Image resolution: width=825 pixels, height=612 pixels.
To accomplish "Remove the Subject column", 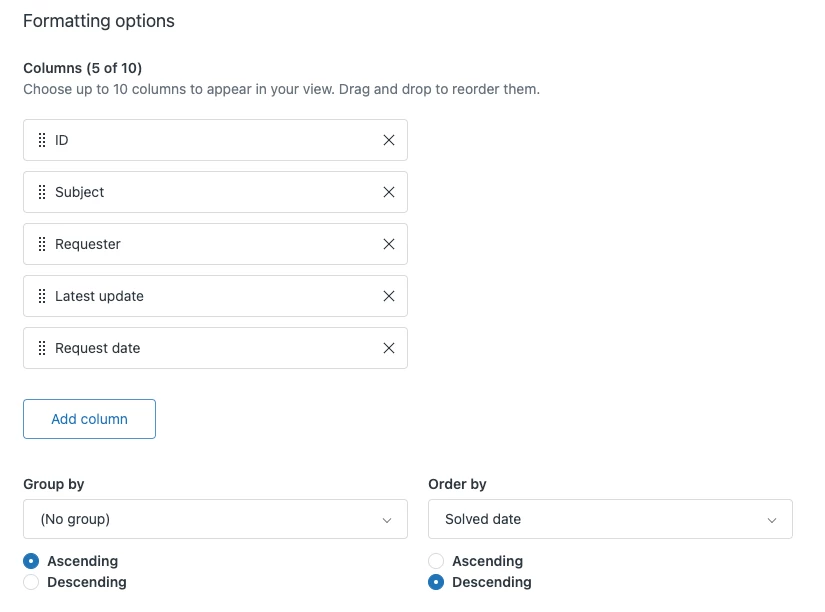I will pos(389,192).
